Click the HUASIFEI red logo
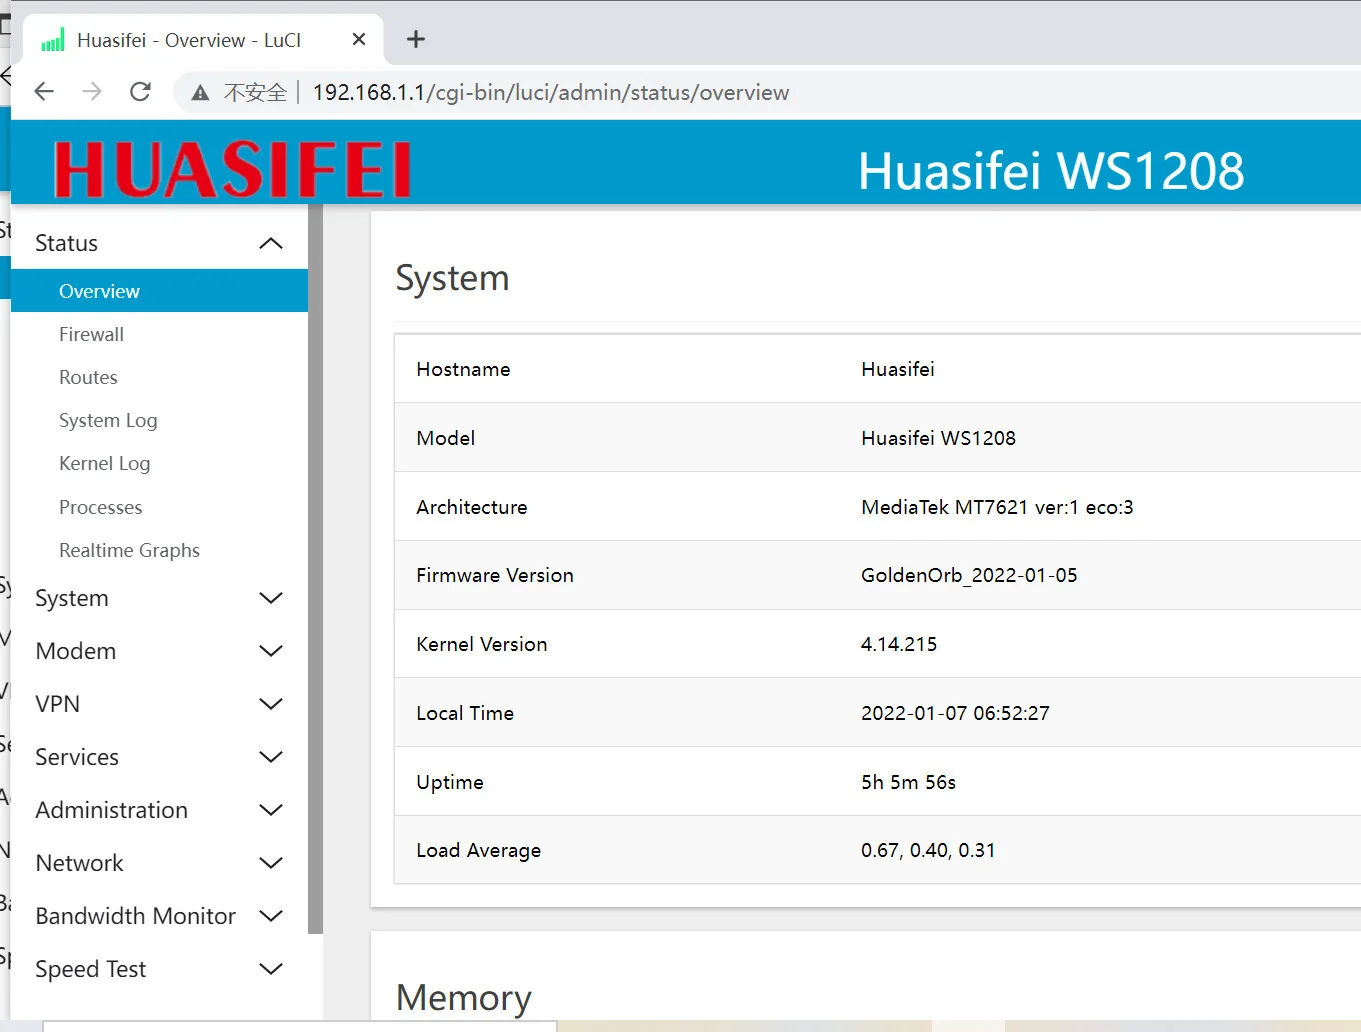 (x=232, y=169)
